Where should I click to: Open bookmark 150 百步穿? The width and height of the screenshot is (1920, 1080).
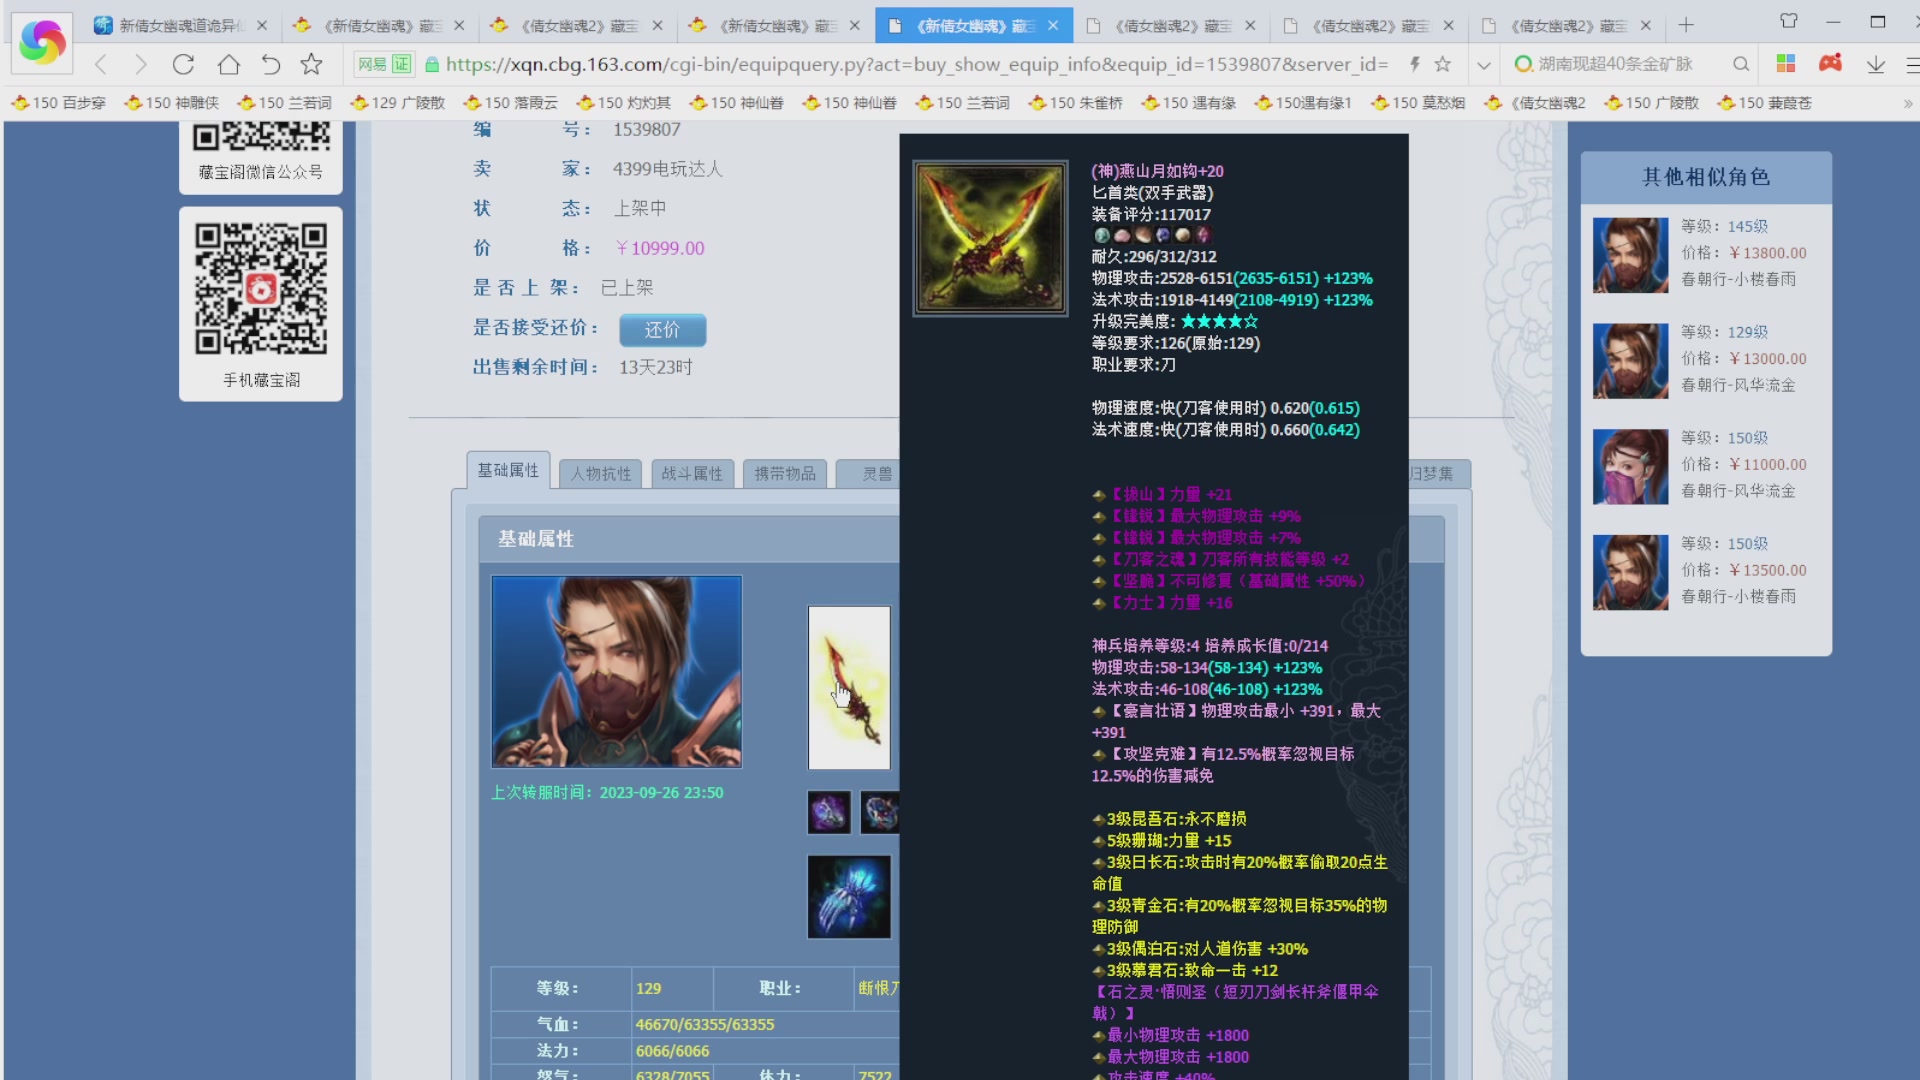[58, 103]
